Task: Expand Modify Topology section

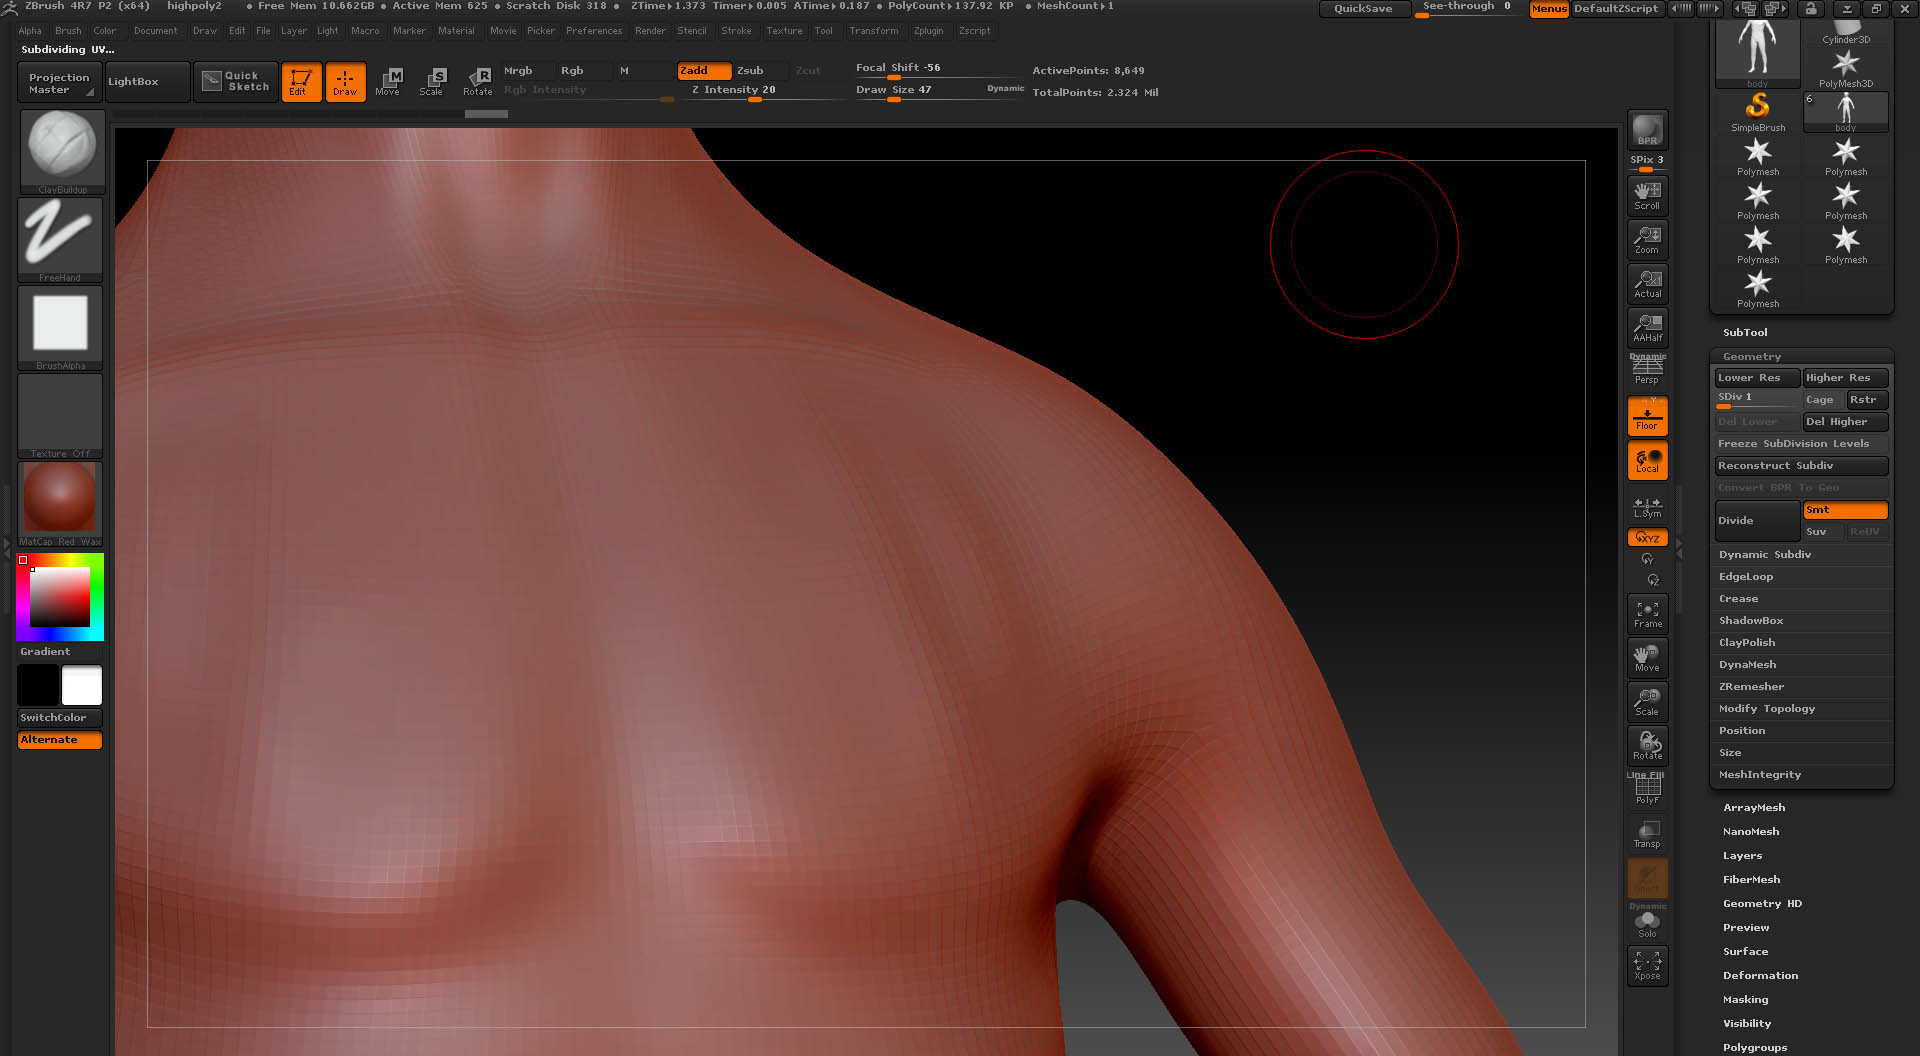Action: click(x=1767, y=708)
